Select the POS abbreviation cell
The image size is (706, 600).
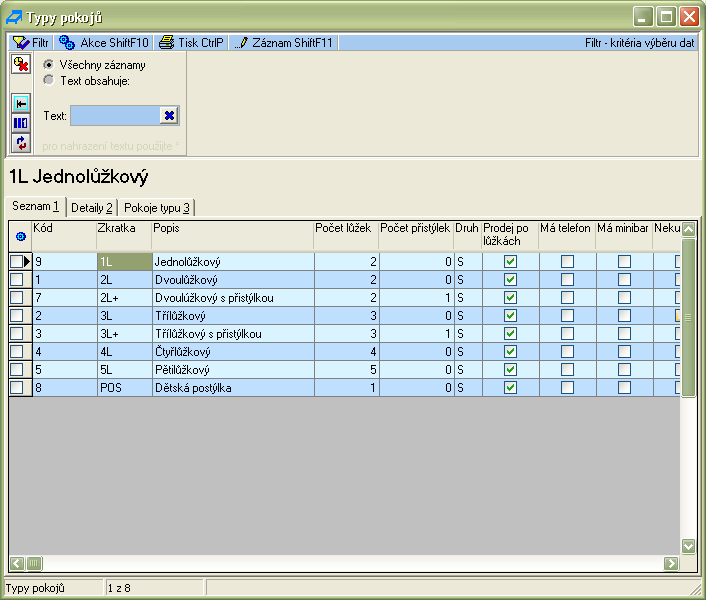point(125,388)
